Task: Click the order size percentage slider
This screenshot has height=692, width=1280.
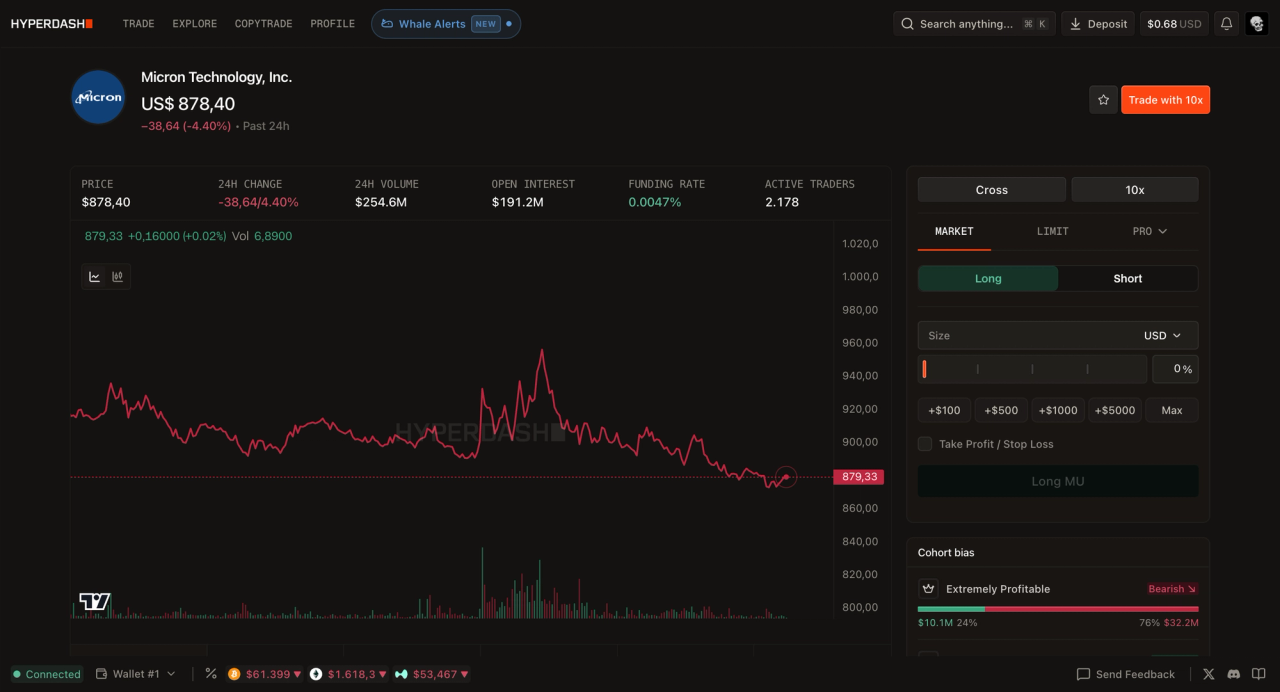Action: coord(1032,369)
